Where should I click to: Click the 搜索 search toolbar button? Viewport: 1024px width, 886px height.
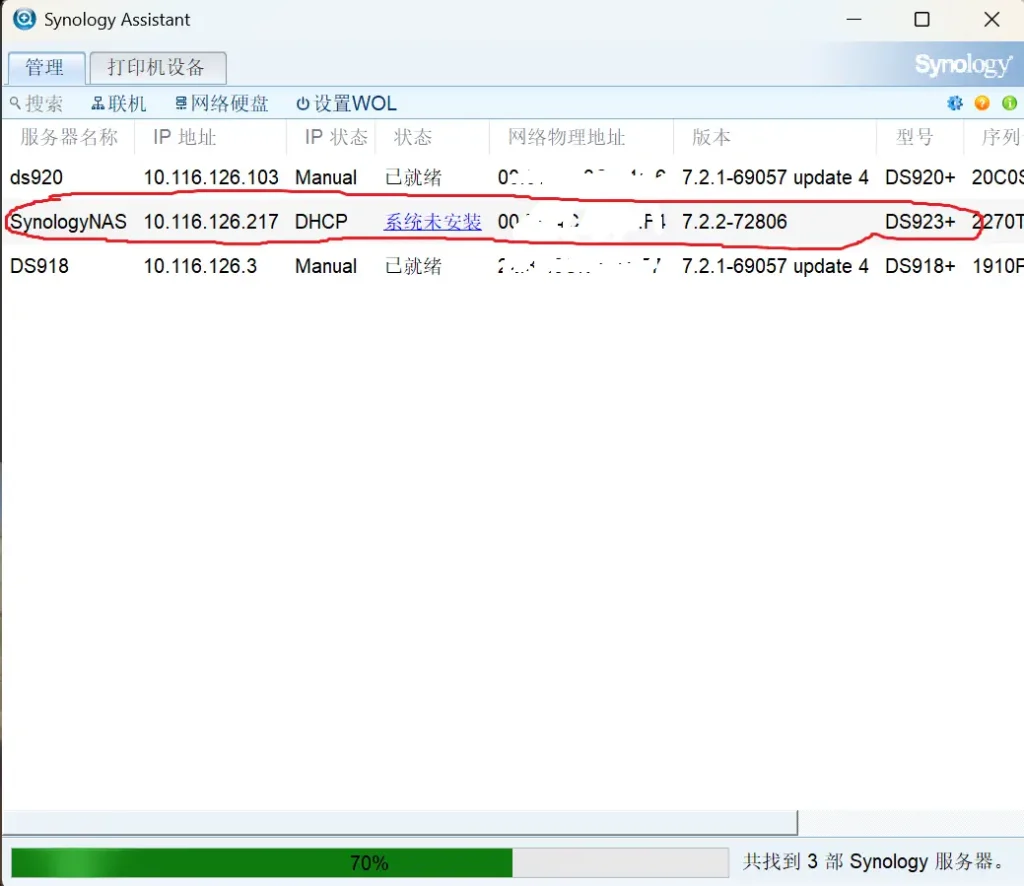37,104
